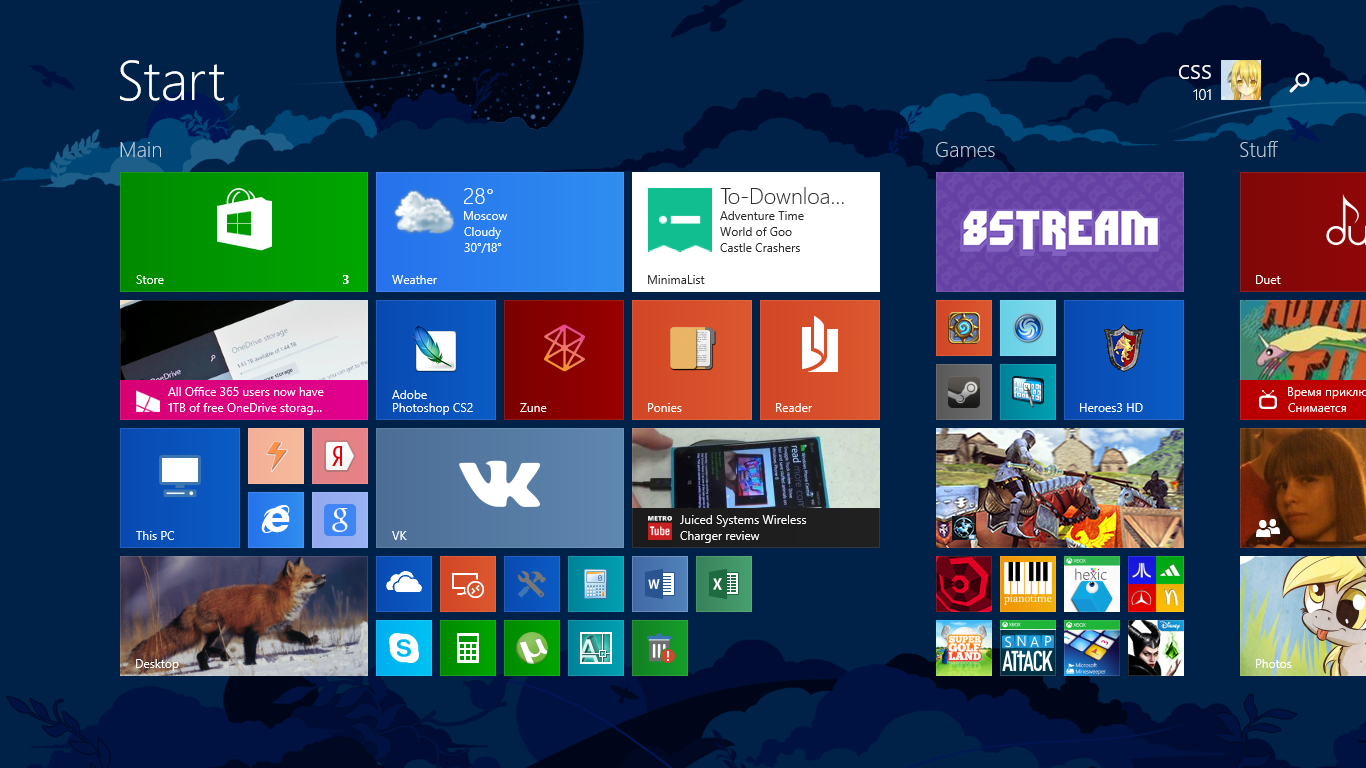Launch Super Golf Land
Screen dimensions: 1366x768
point(964,648)
